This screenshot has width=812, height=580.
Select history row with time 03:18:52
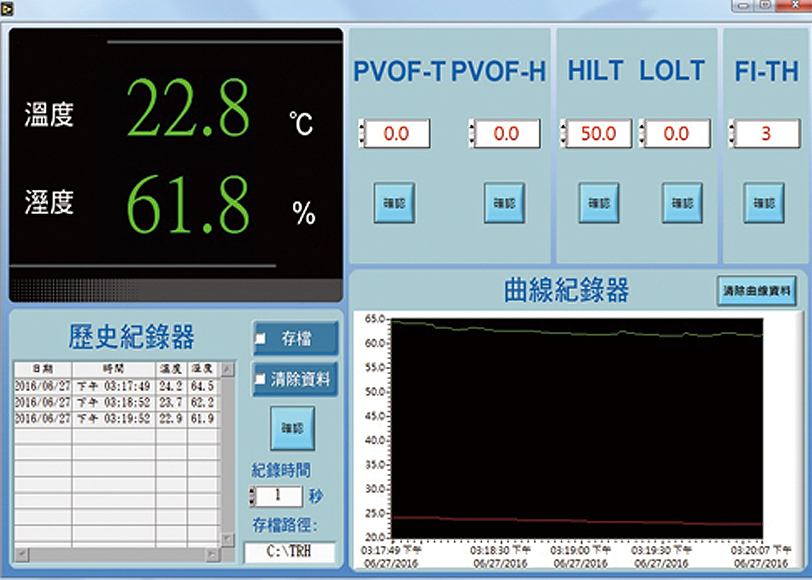tap(117, 402)
